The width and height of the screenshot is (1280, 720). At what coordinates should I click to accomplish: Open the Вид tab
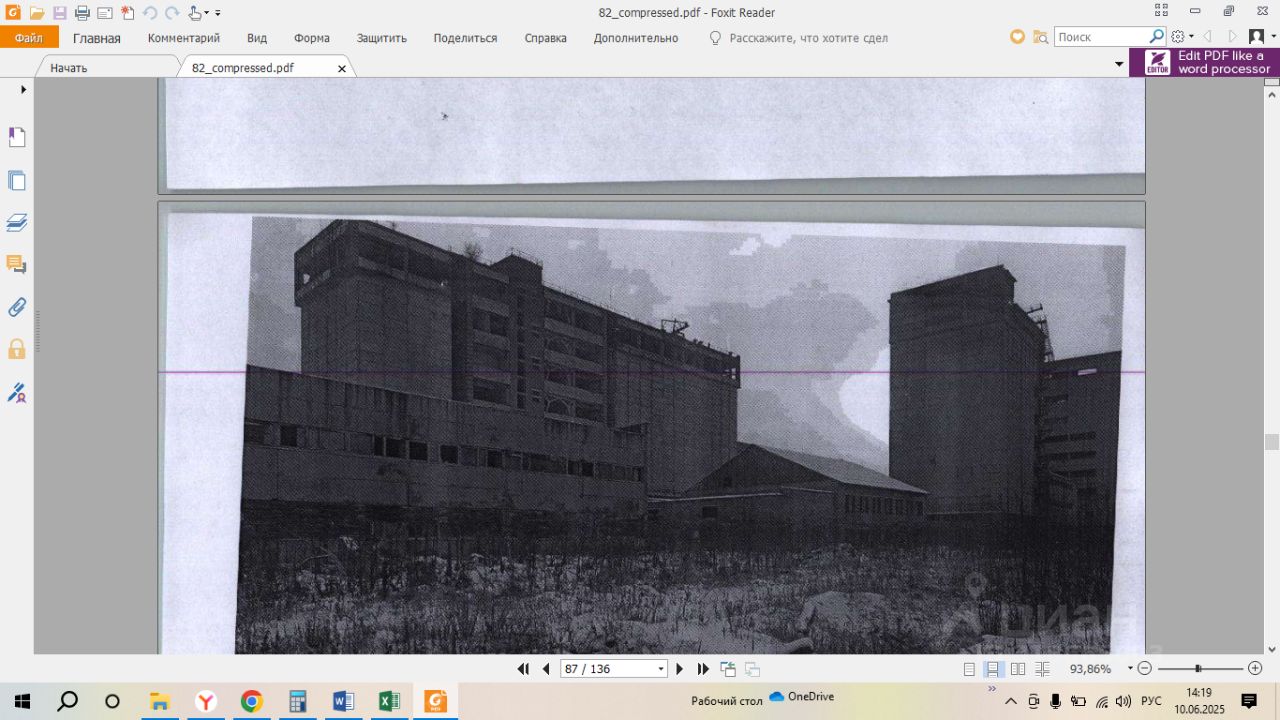[257, 38]
